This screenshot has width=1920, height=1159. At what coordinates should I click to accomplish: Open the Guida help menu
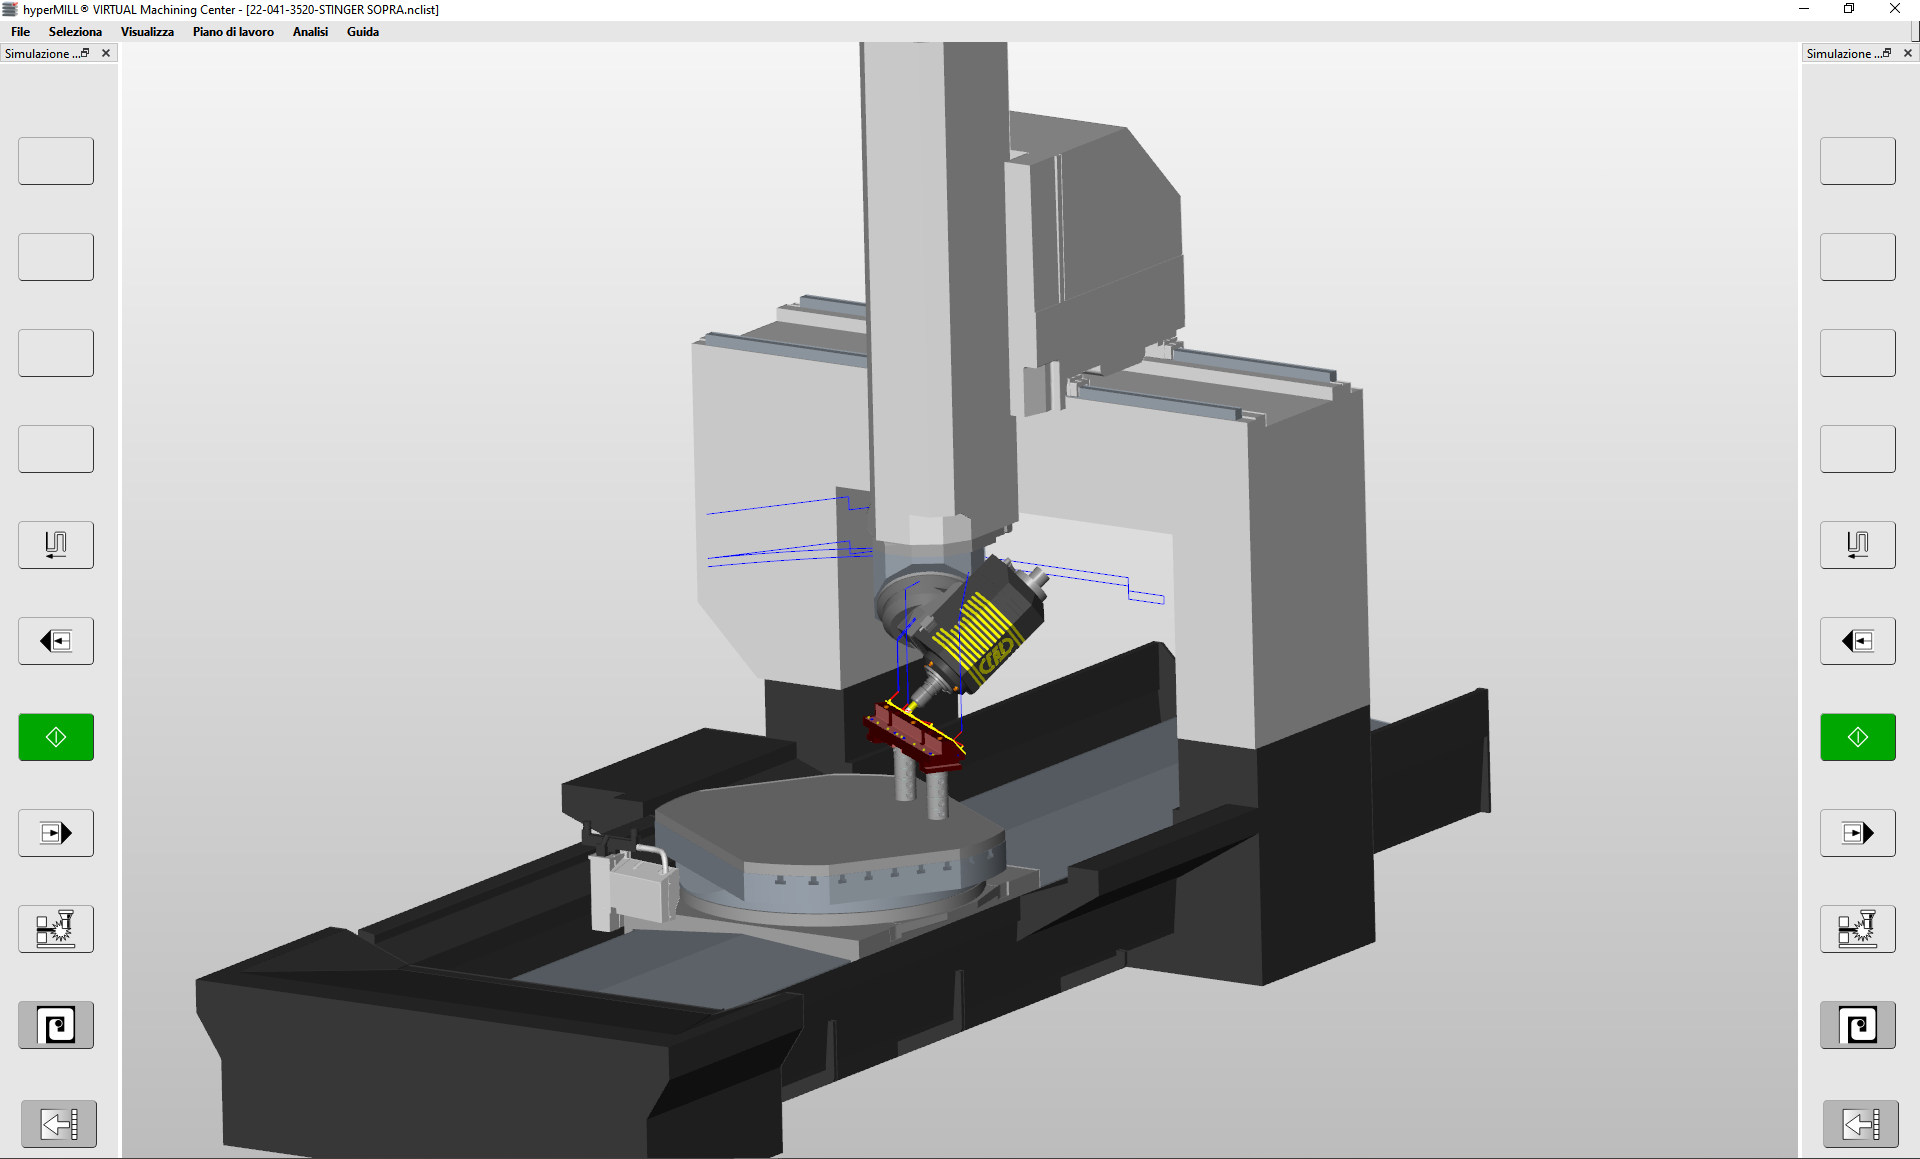click(x=363, y=32)
